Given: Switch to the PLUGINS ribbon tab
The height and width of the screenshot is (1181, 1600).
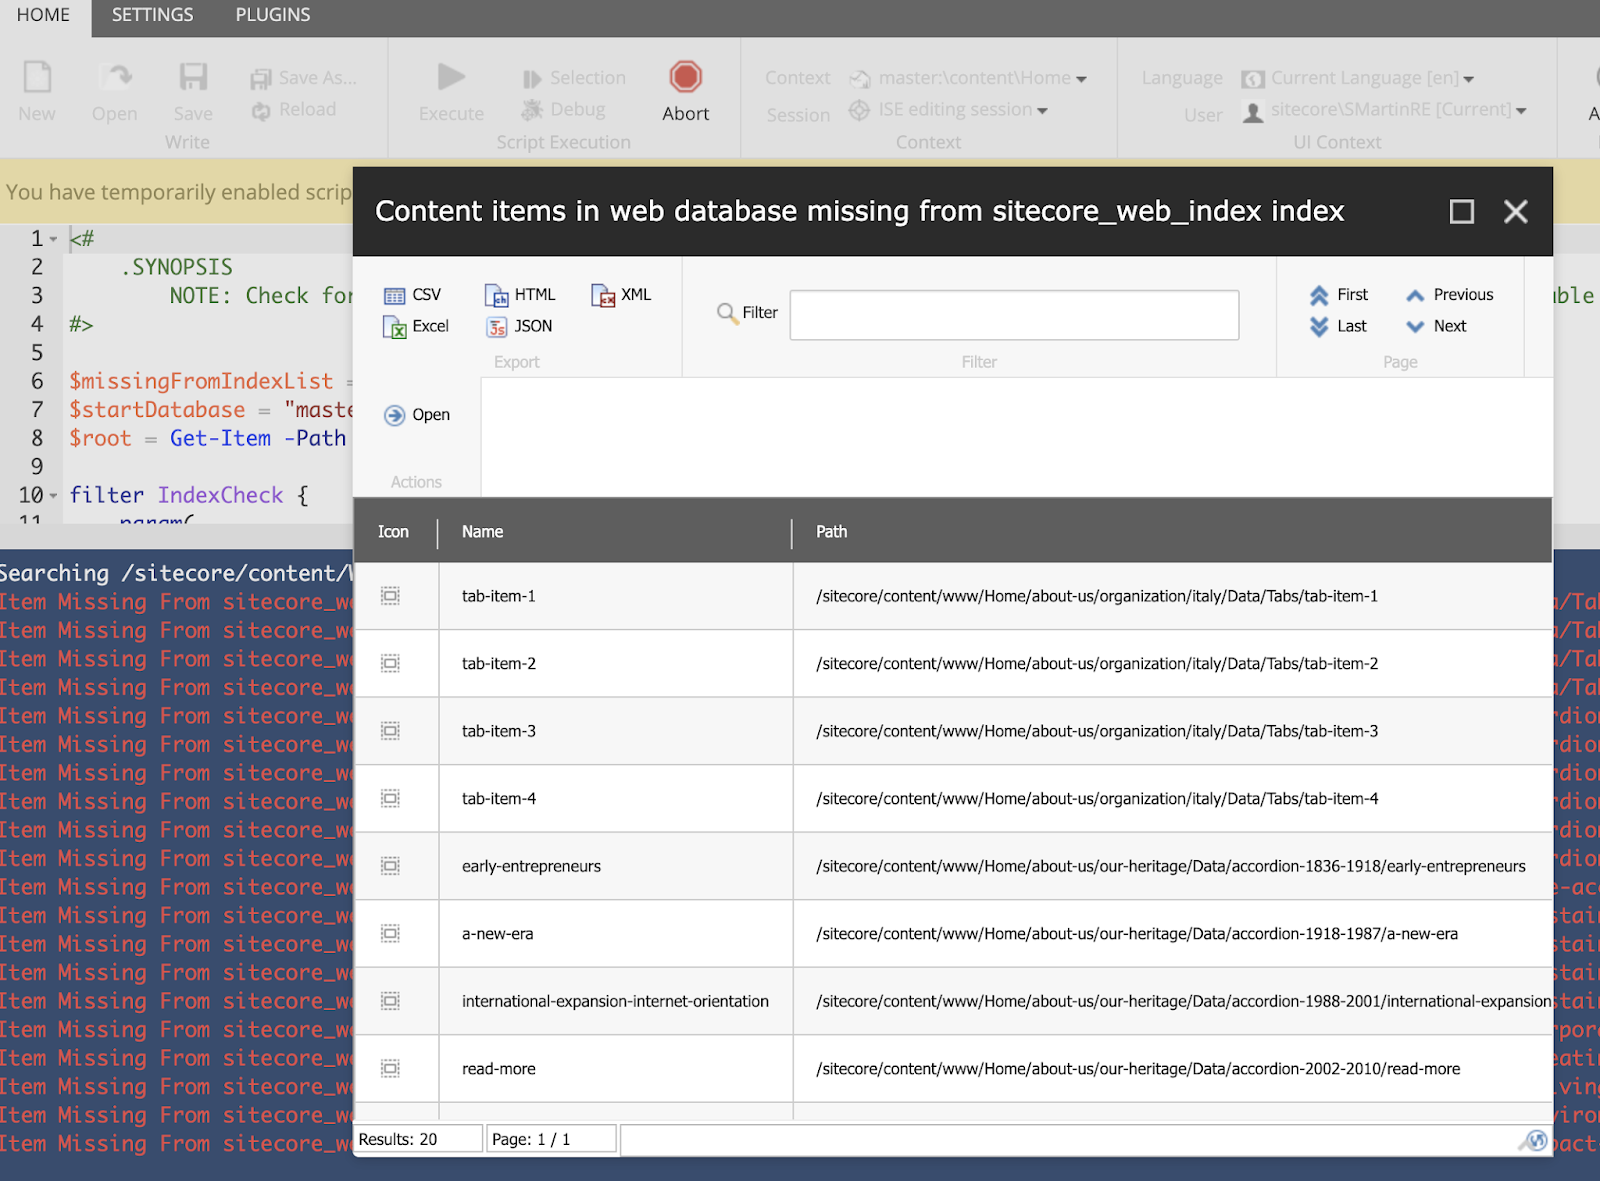Looking at the screenshot, I should 273,16.
